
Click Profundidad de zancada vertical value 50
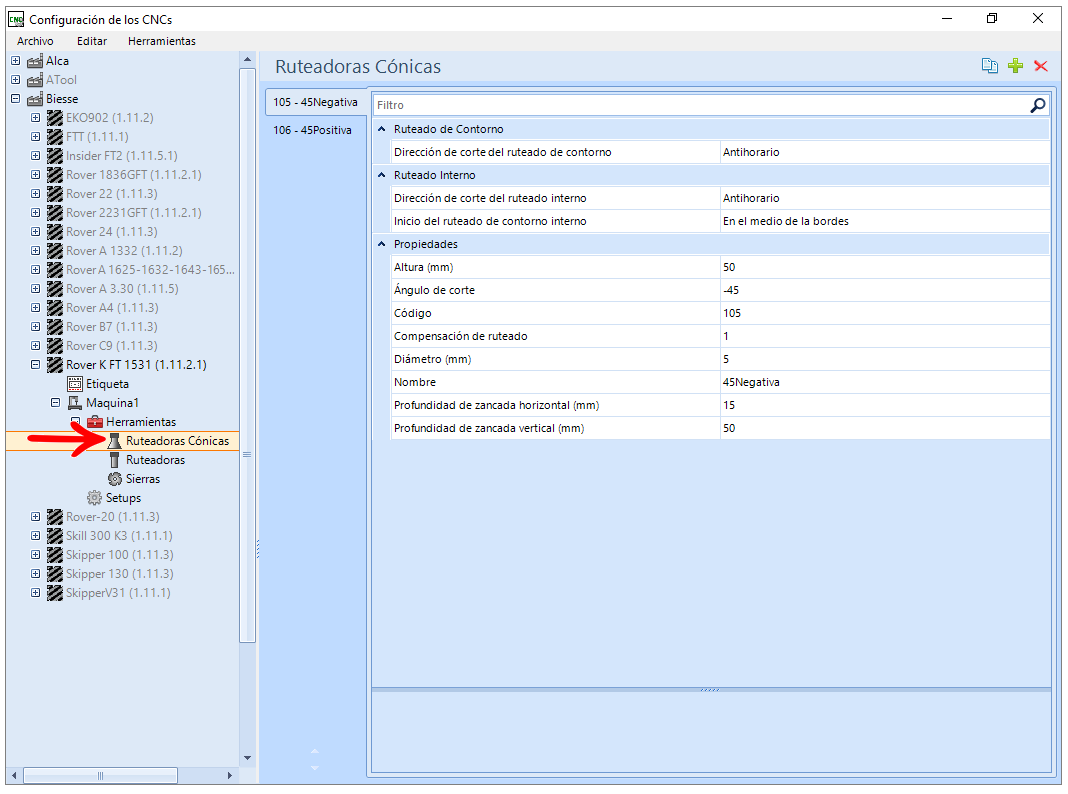pyautogui.click(x=885, y=428)
